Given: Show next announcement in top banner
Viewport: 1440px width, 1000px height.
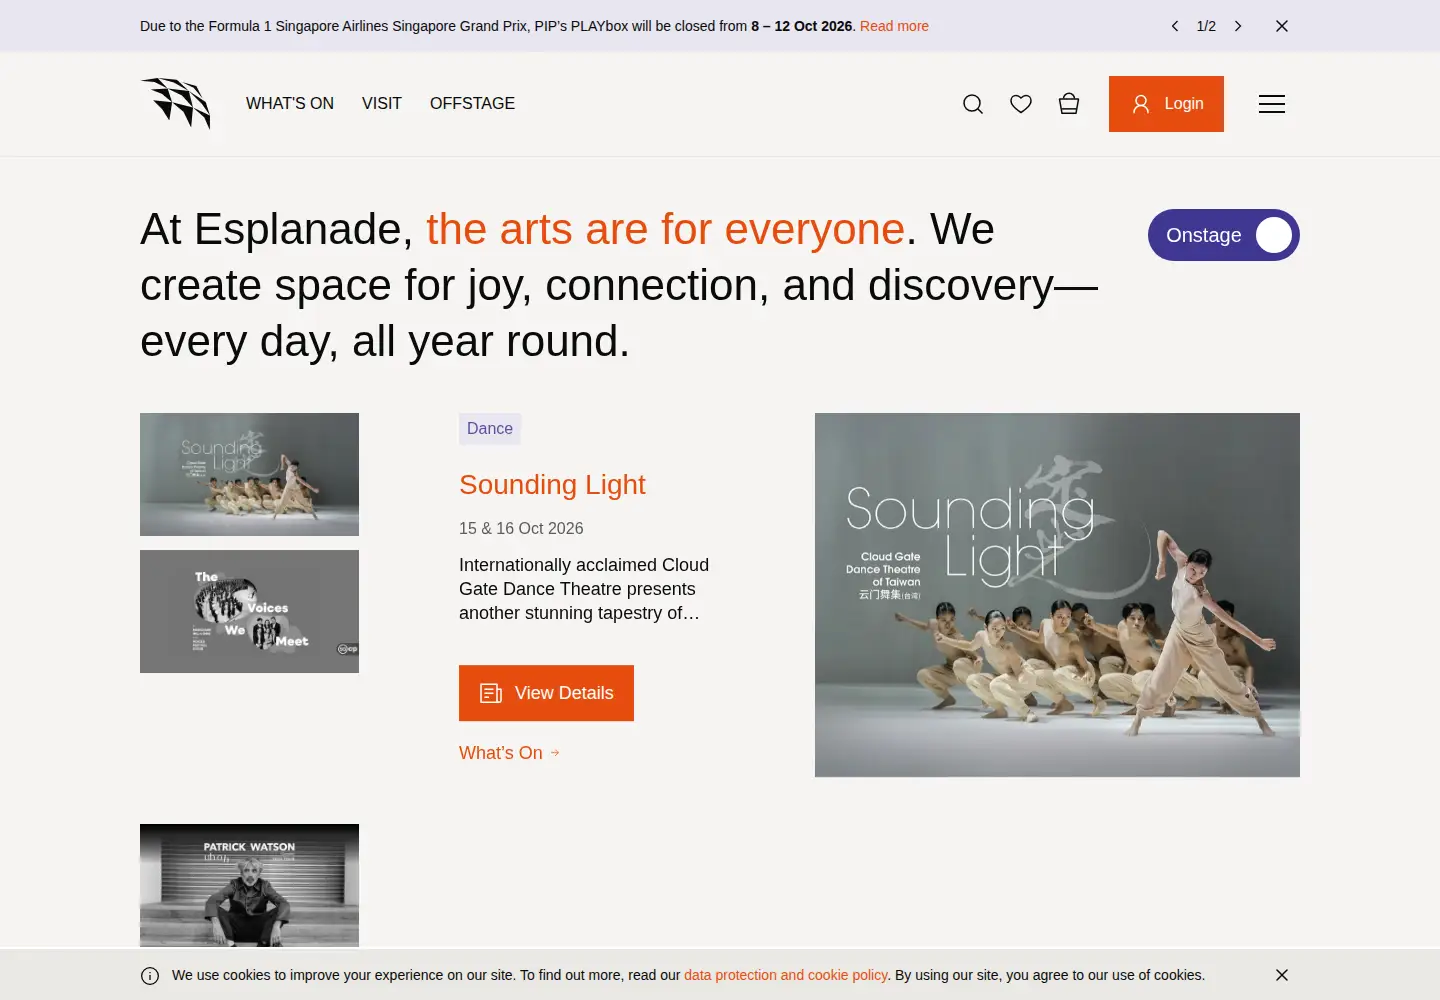Looking at the screenshot, I should click(1238, 26).
